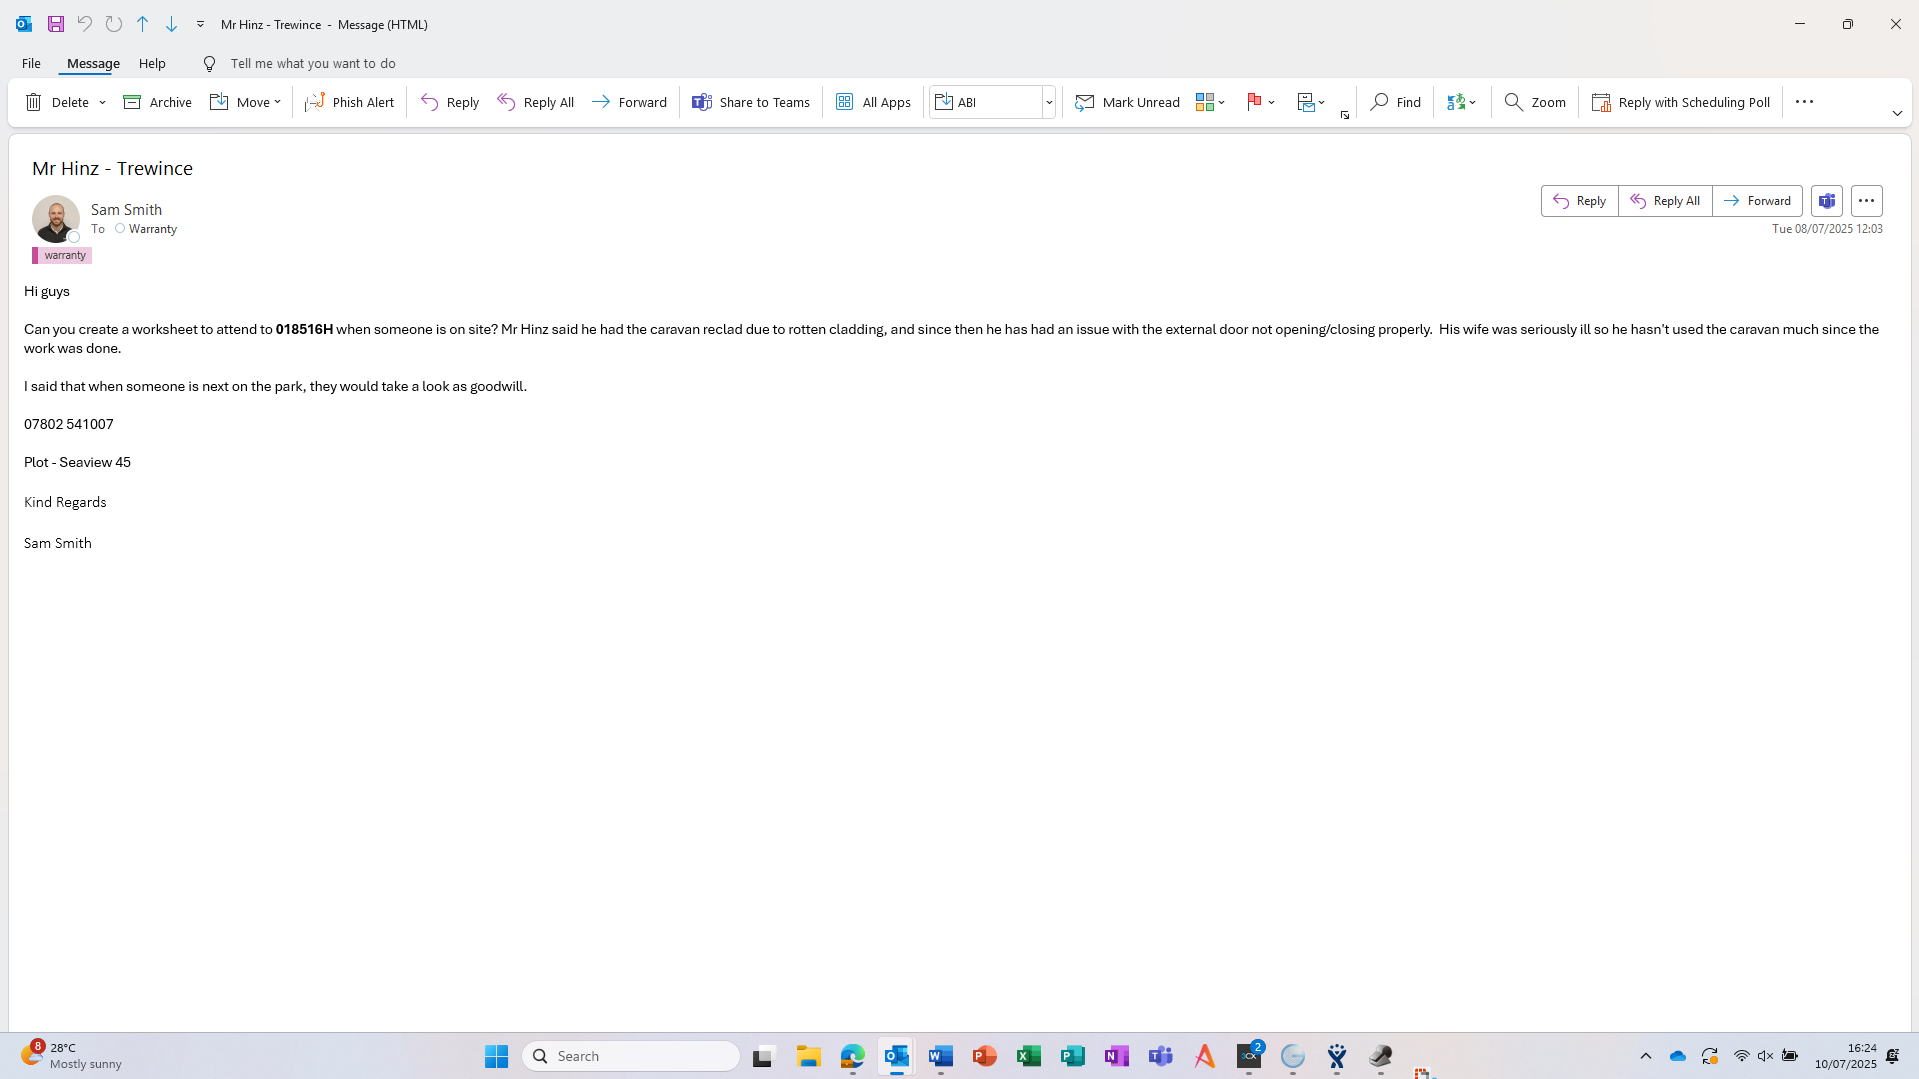This screenshot has width=1919, height=1079.
Task: Click Forward in the ribbon toolbar
Action: [x=629, y=102]
